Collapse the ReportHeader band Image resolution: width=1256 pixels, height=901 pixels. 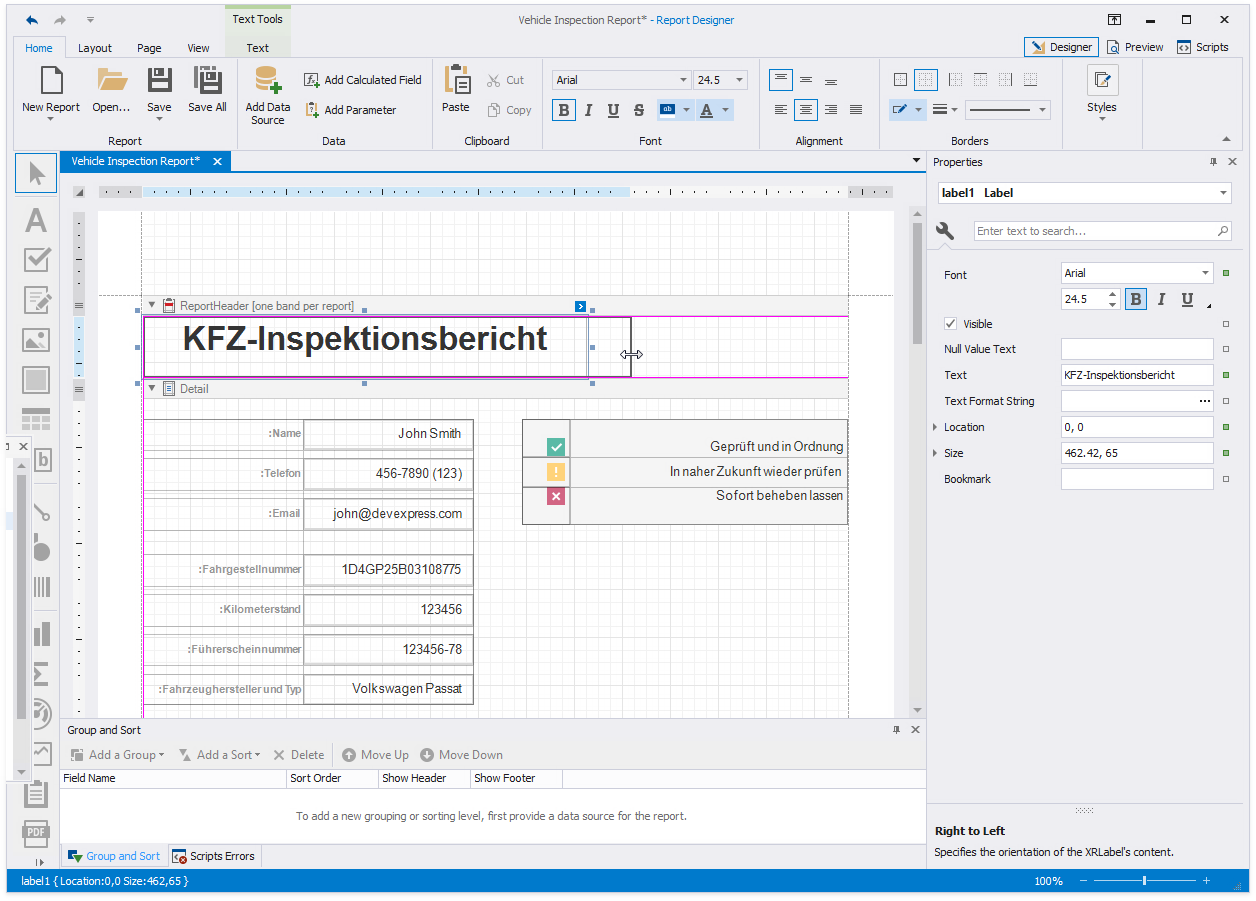[x=152, y=306]
